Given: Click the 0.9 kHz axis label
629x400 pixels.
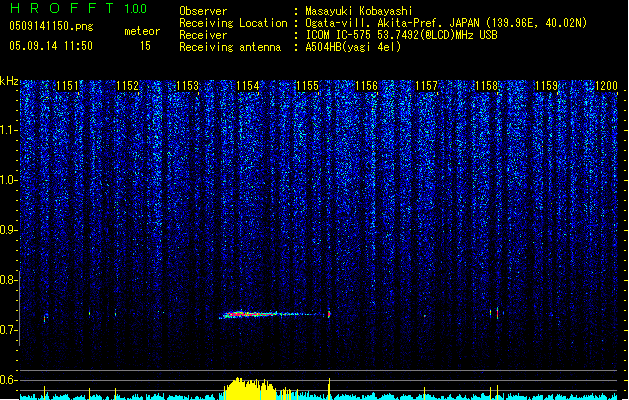Looking at the screenshot, I should (x=8, y=230).
